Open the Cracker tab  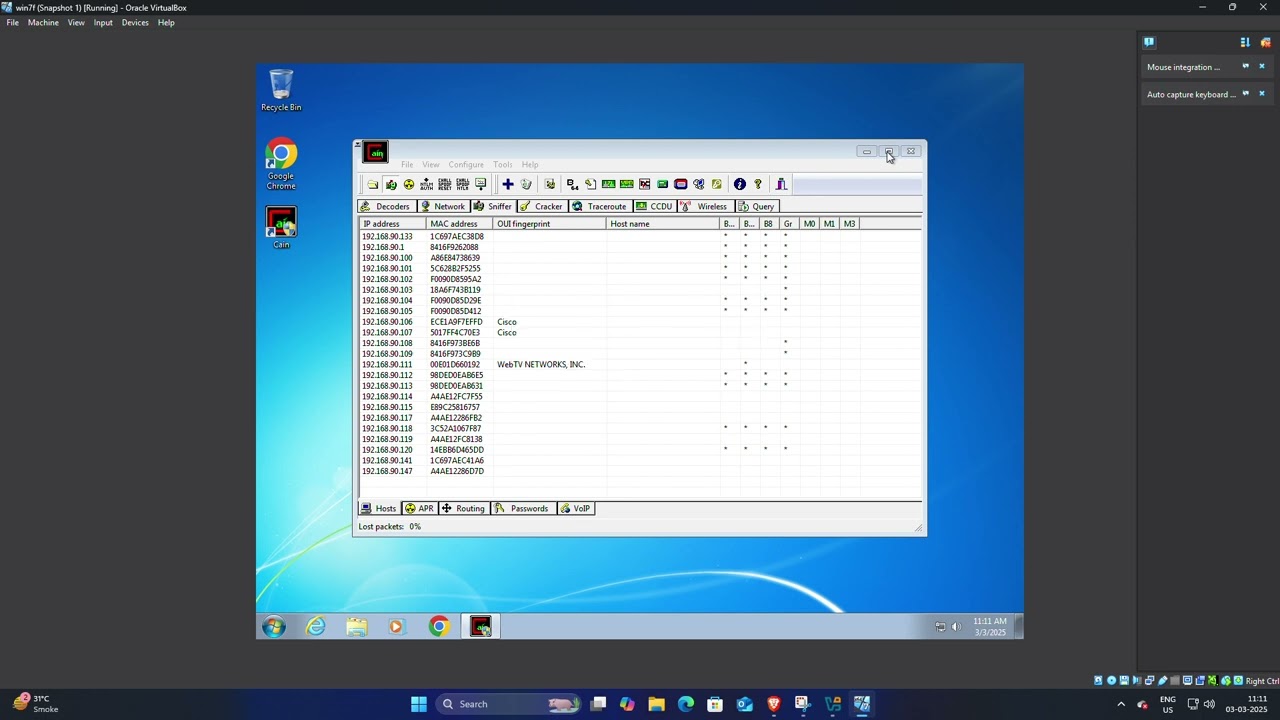pyautogui.click(x=541, y=206)
